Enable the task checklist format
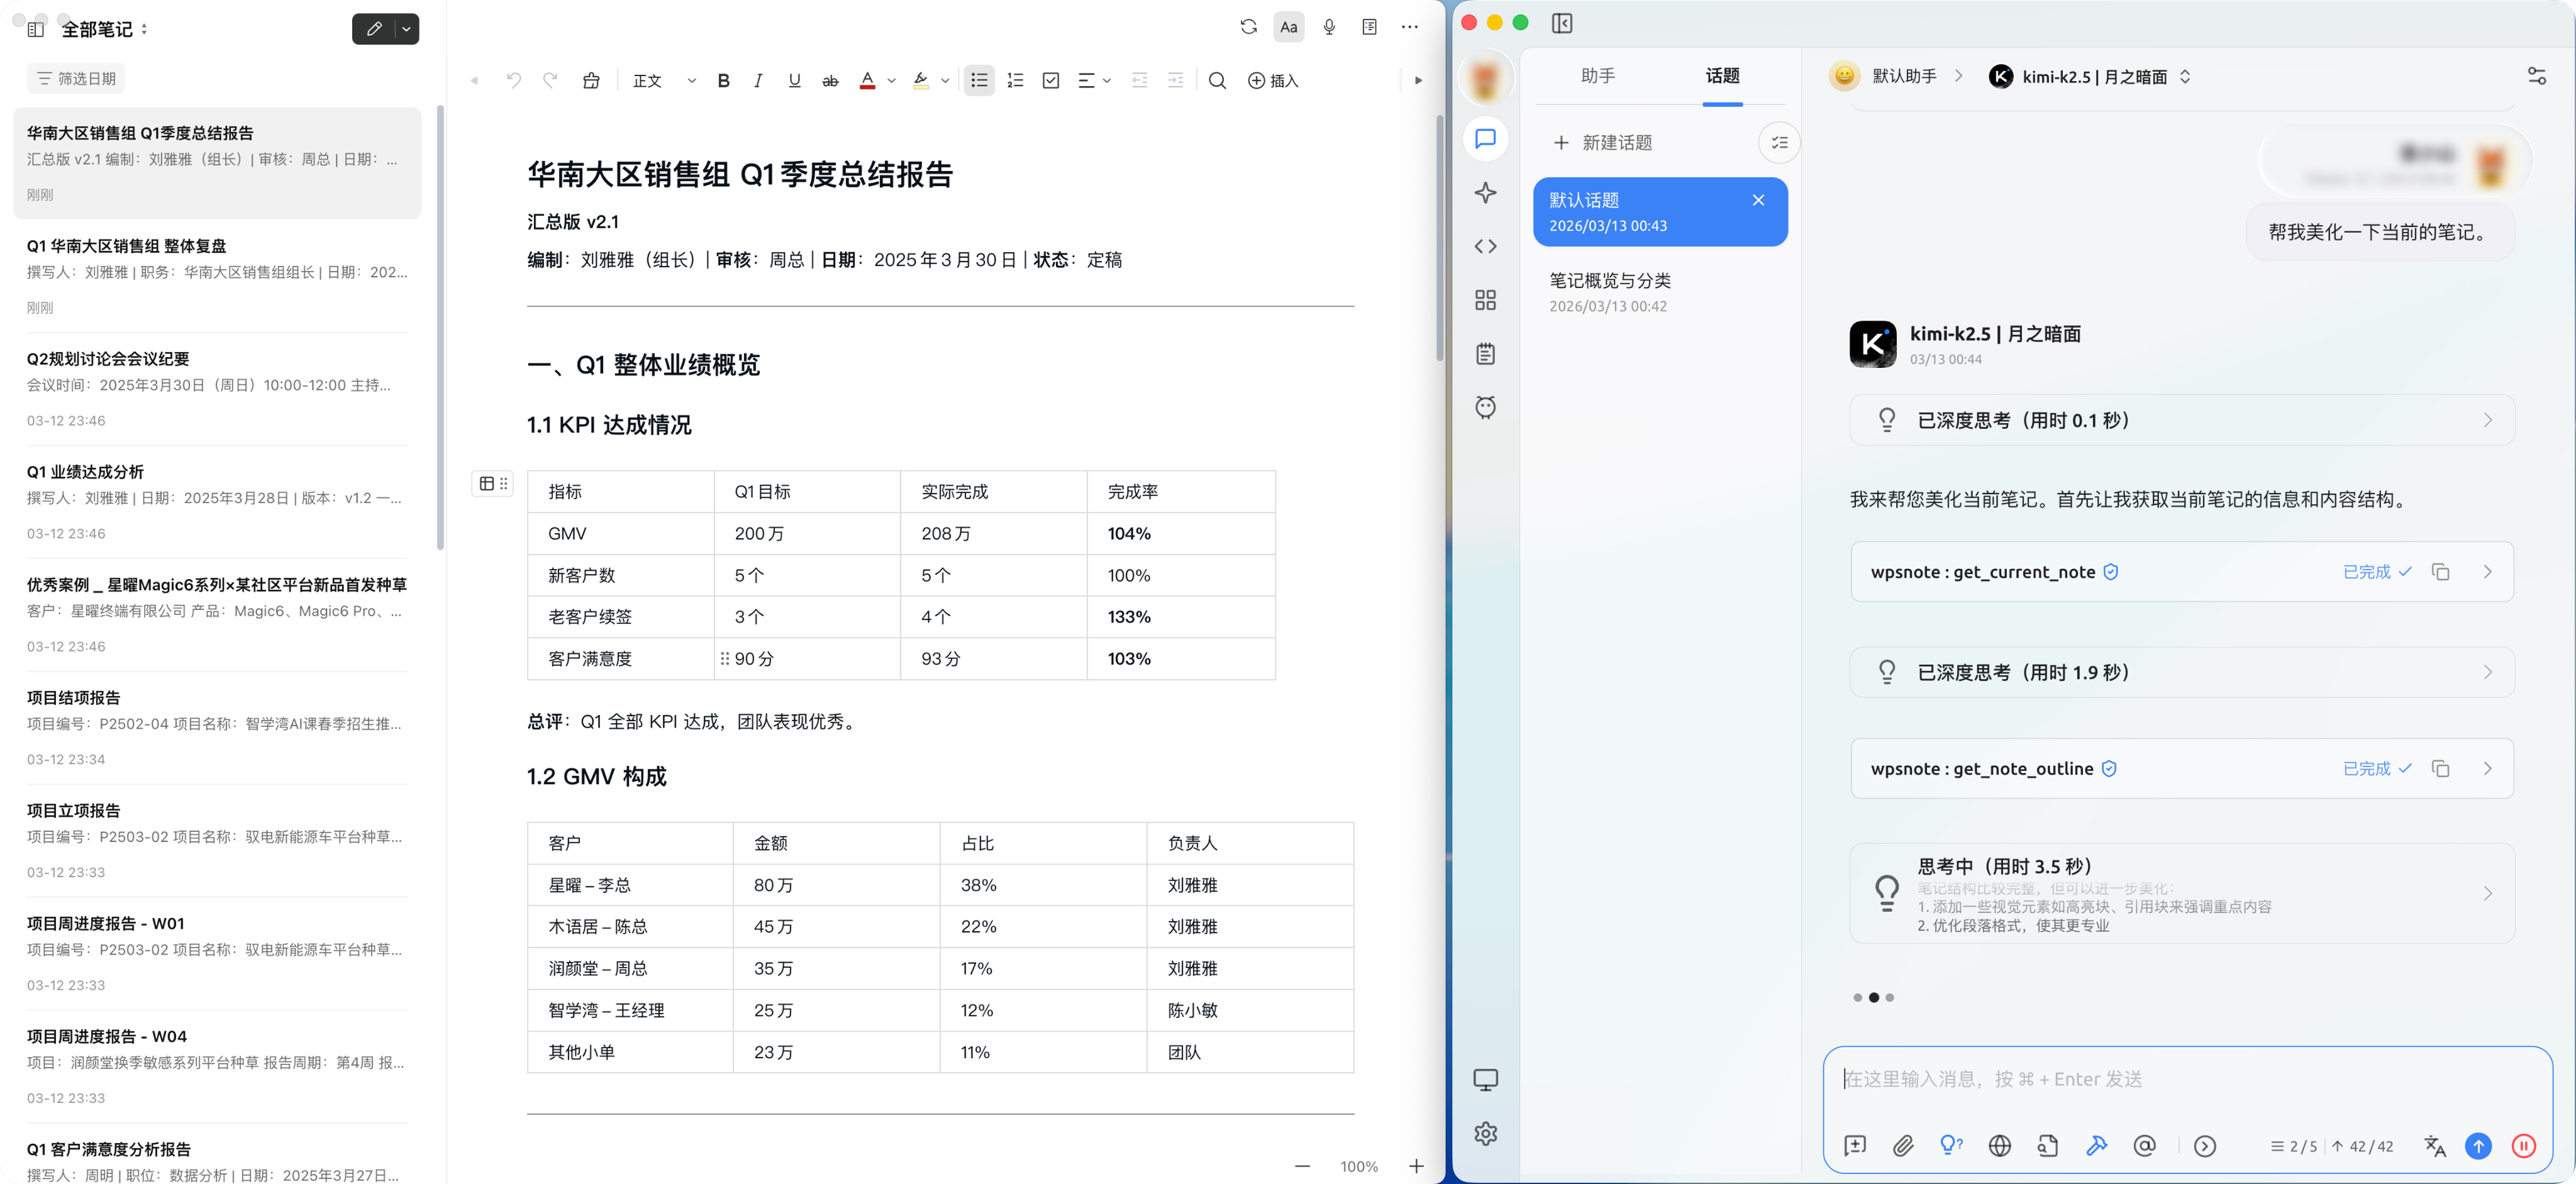The height and width of the screenshot is (1184, 2576). pyautogui.click(x=1051, y=80)
